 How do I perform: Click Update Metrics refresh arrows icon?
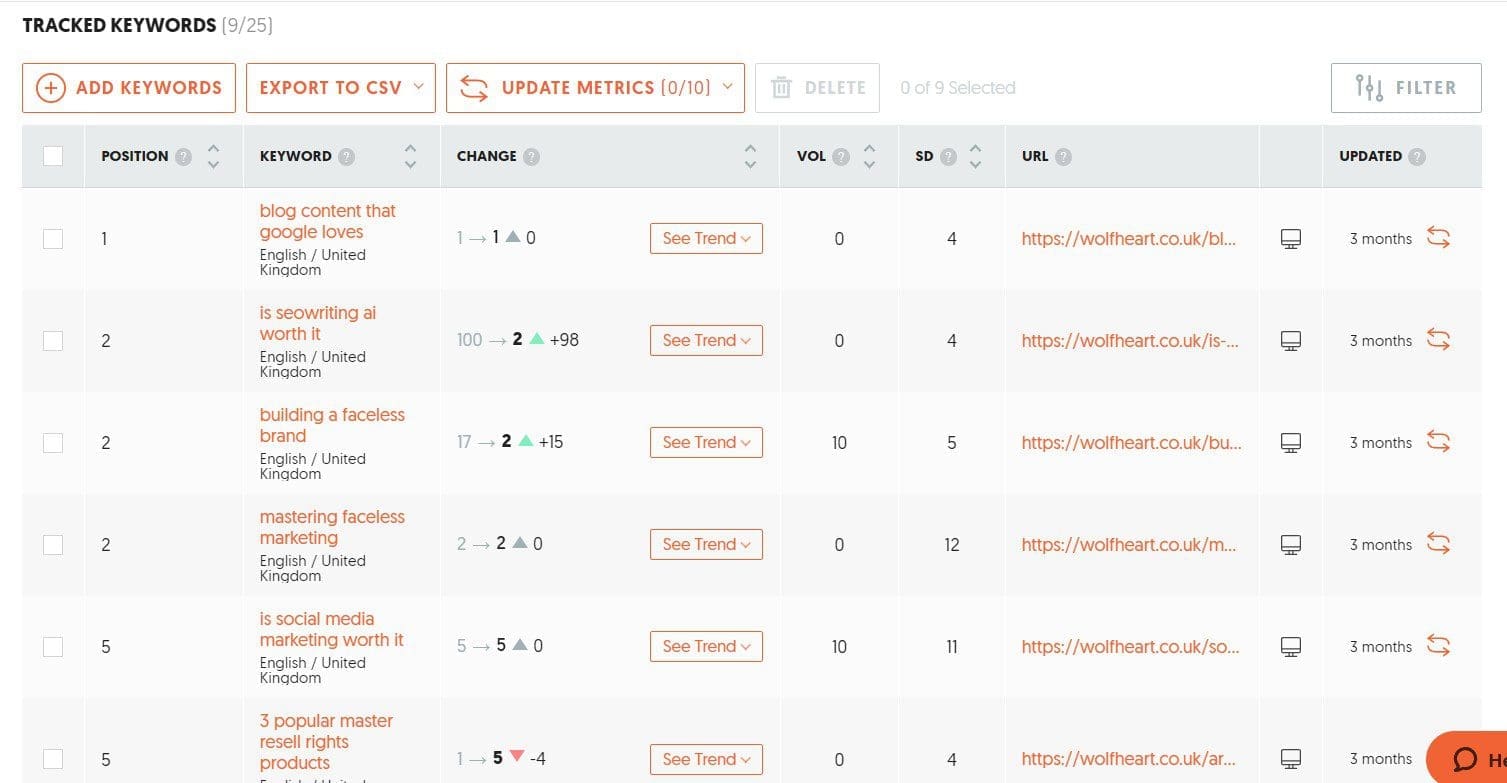coord(474,88)
